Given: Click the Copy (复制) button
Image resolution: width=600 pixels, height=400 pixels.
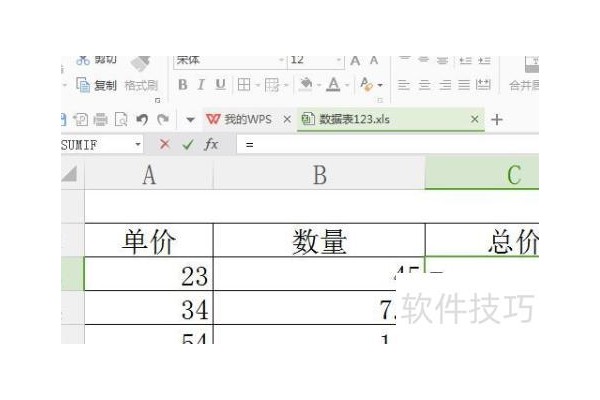Looking at the screenshot, I should (x=96, y=85).
